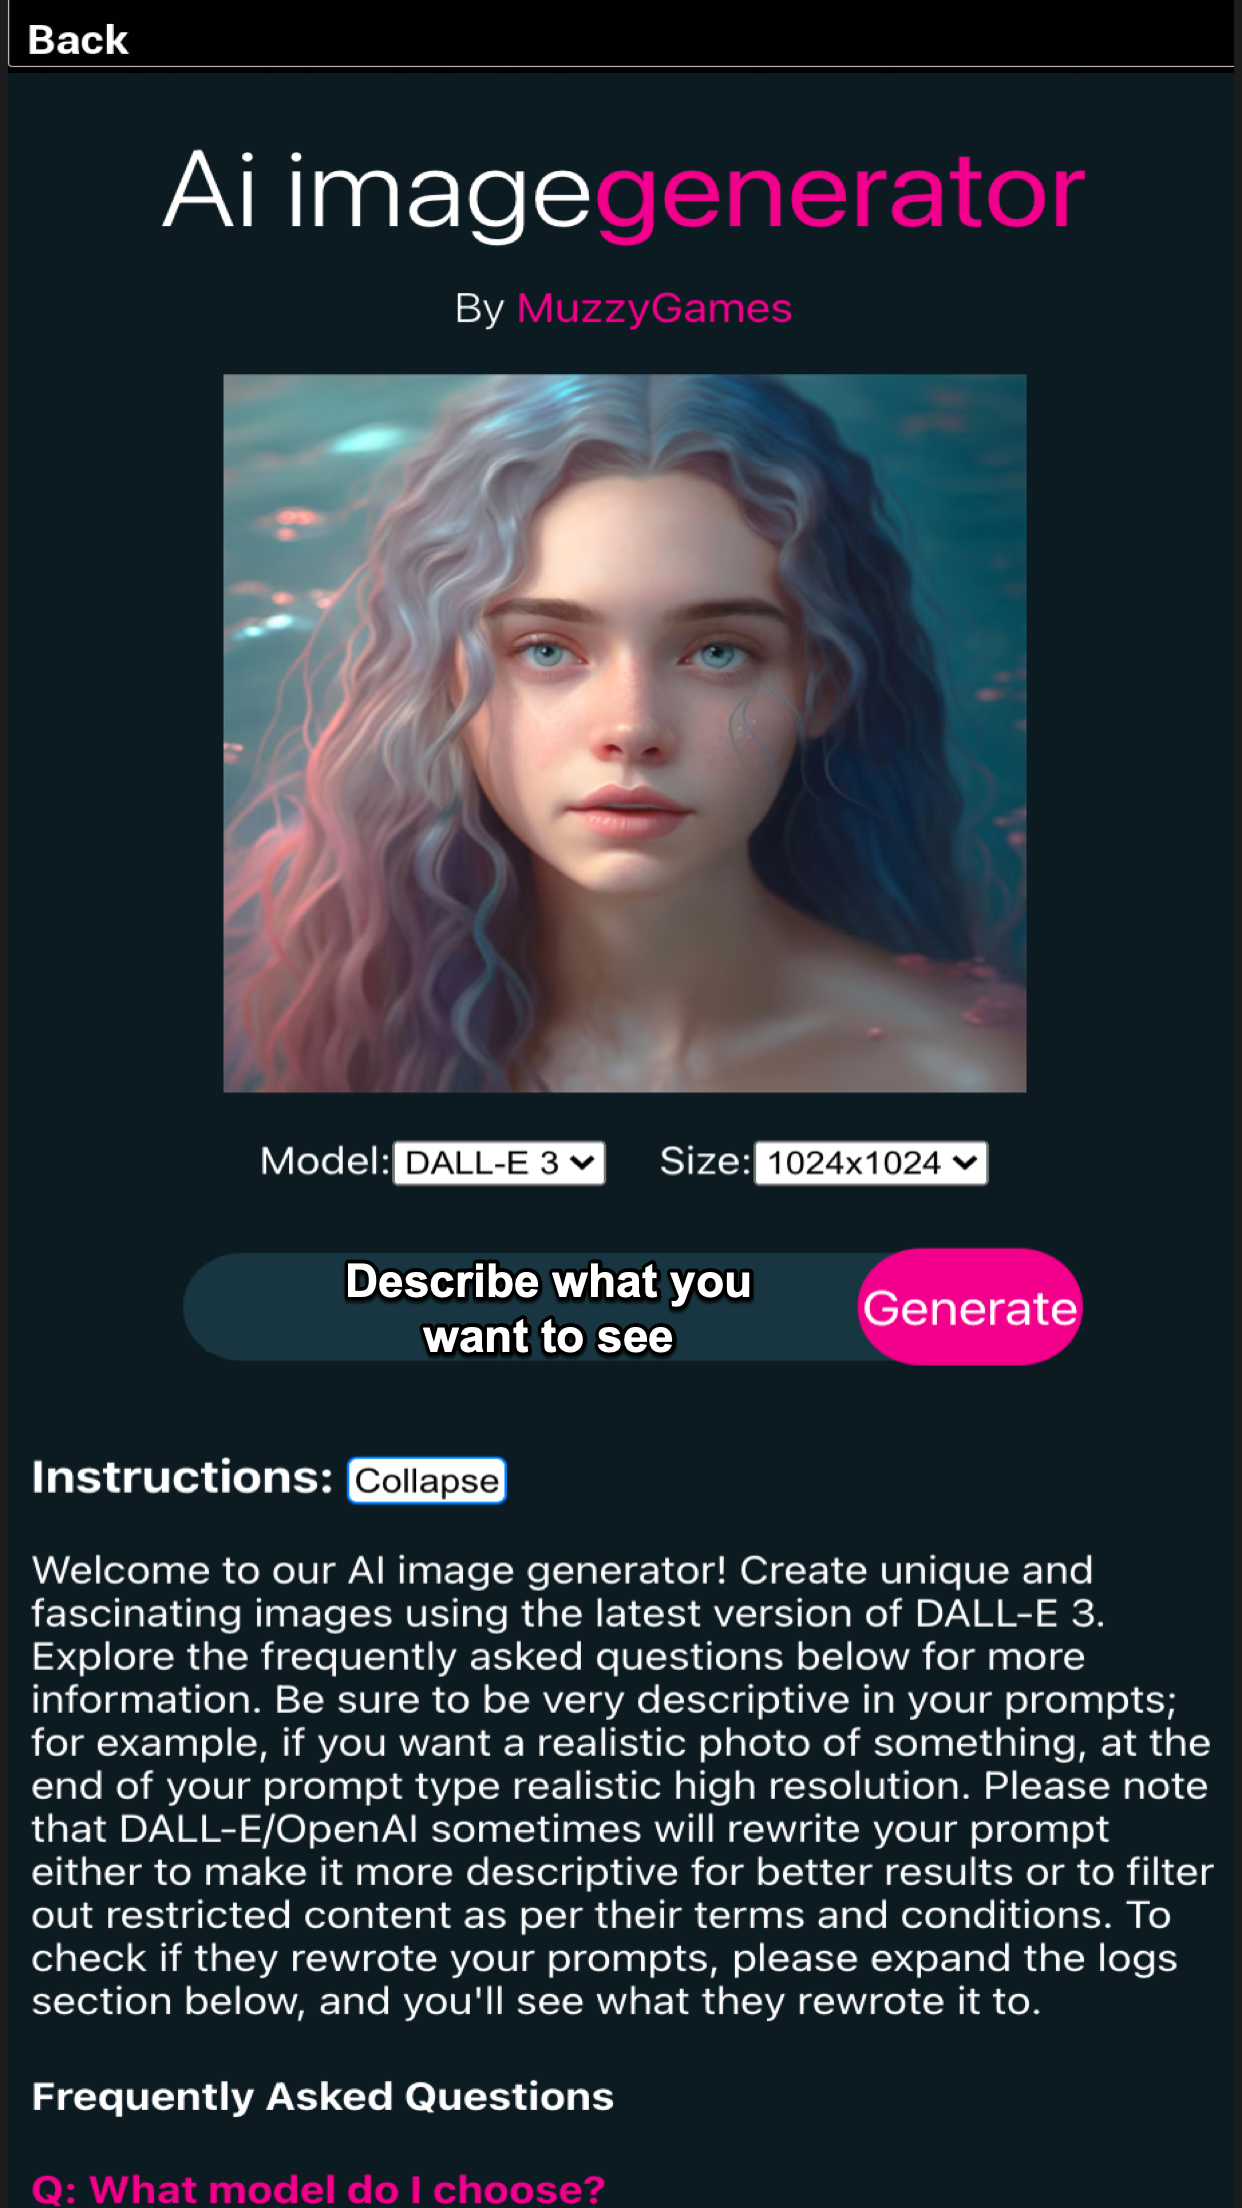
Task: Click the Instructions heading label
Action: pos(182,1477)
